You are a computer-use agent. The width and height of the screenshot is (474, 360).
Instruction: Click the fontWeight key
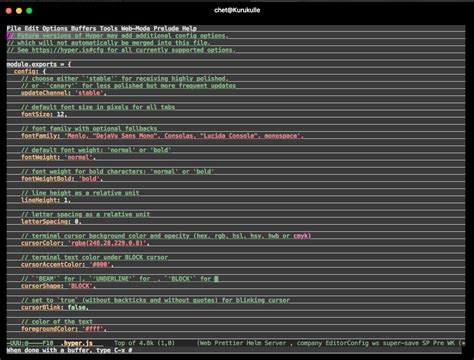click(x=40, y=157)
